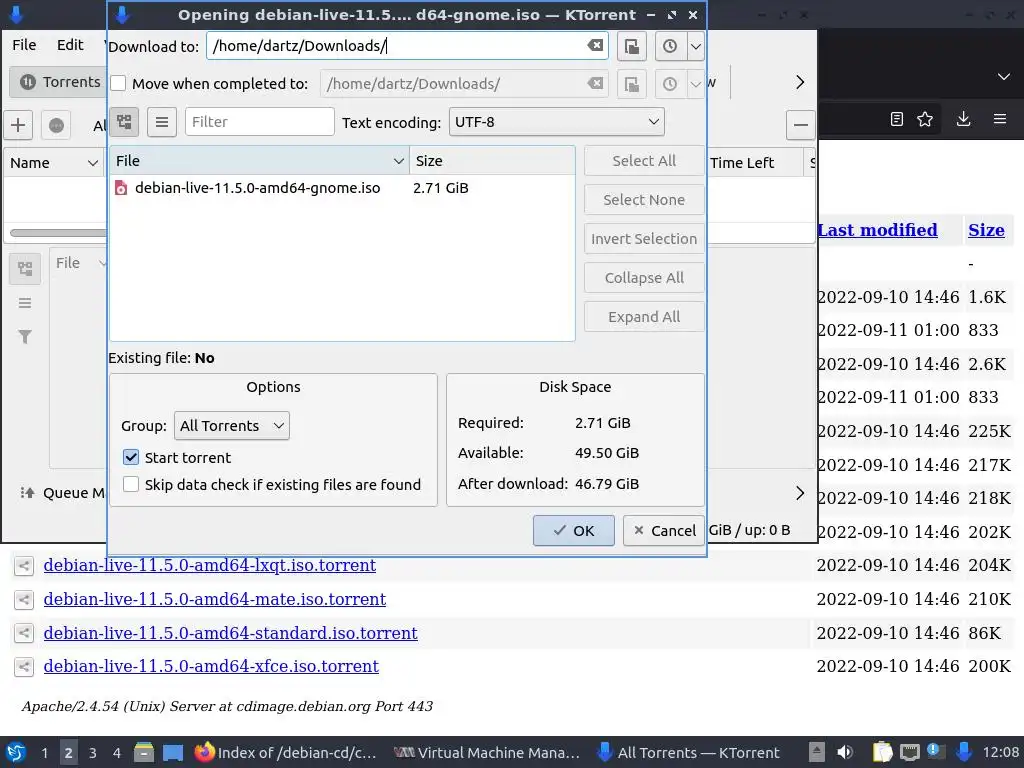Enable Move when completed to checkbox
The image size is (1024, 768).
click(x=118, y=84)
